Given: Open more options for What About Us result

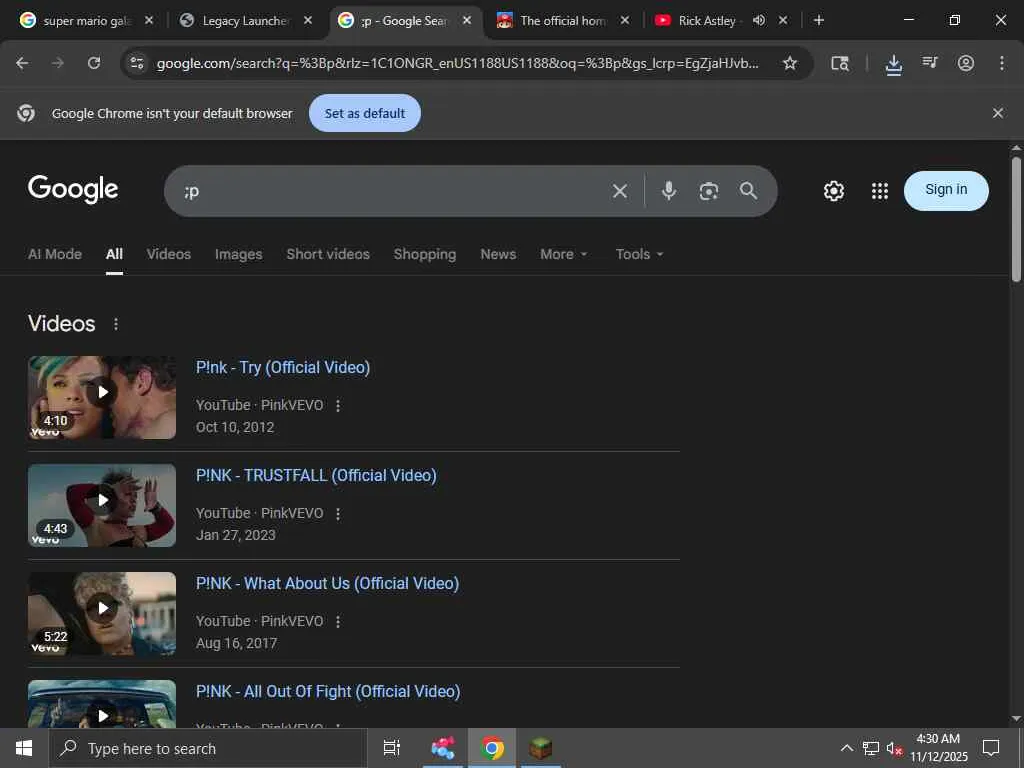Looking at the screenshot, I should coord(338,622).
